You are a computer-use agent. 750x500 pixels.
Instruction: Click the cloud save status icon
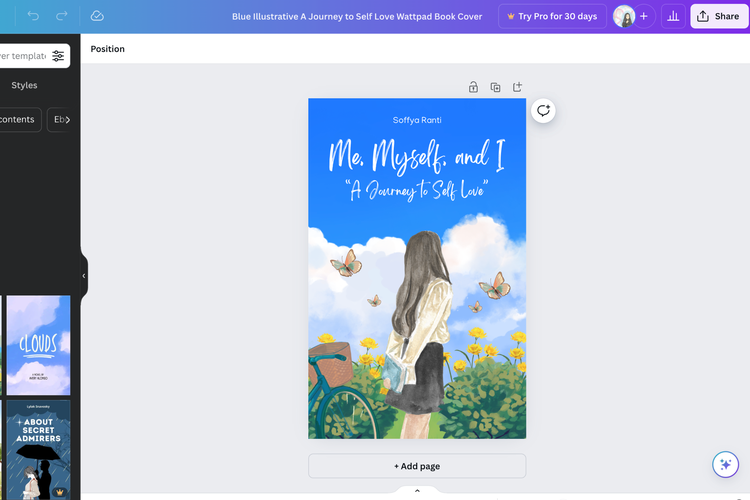[97, 16]
